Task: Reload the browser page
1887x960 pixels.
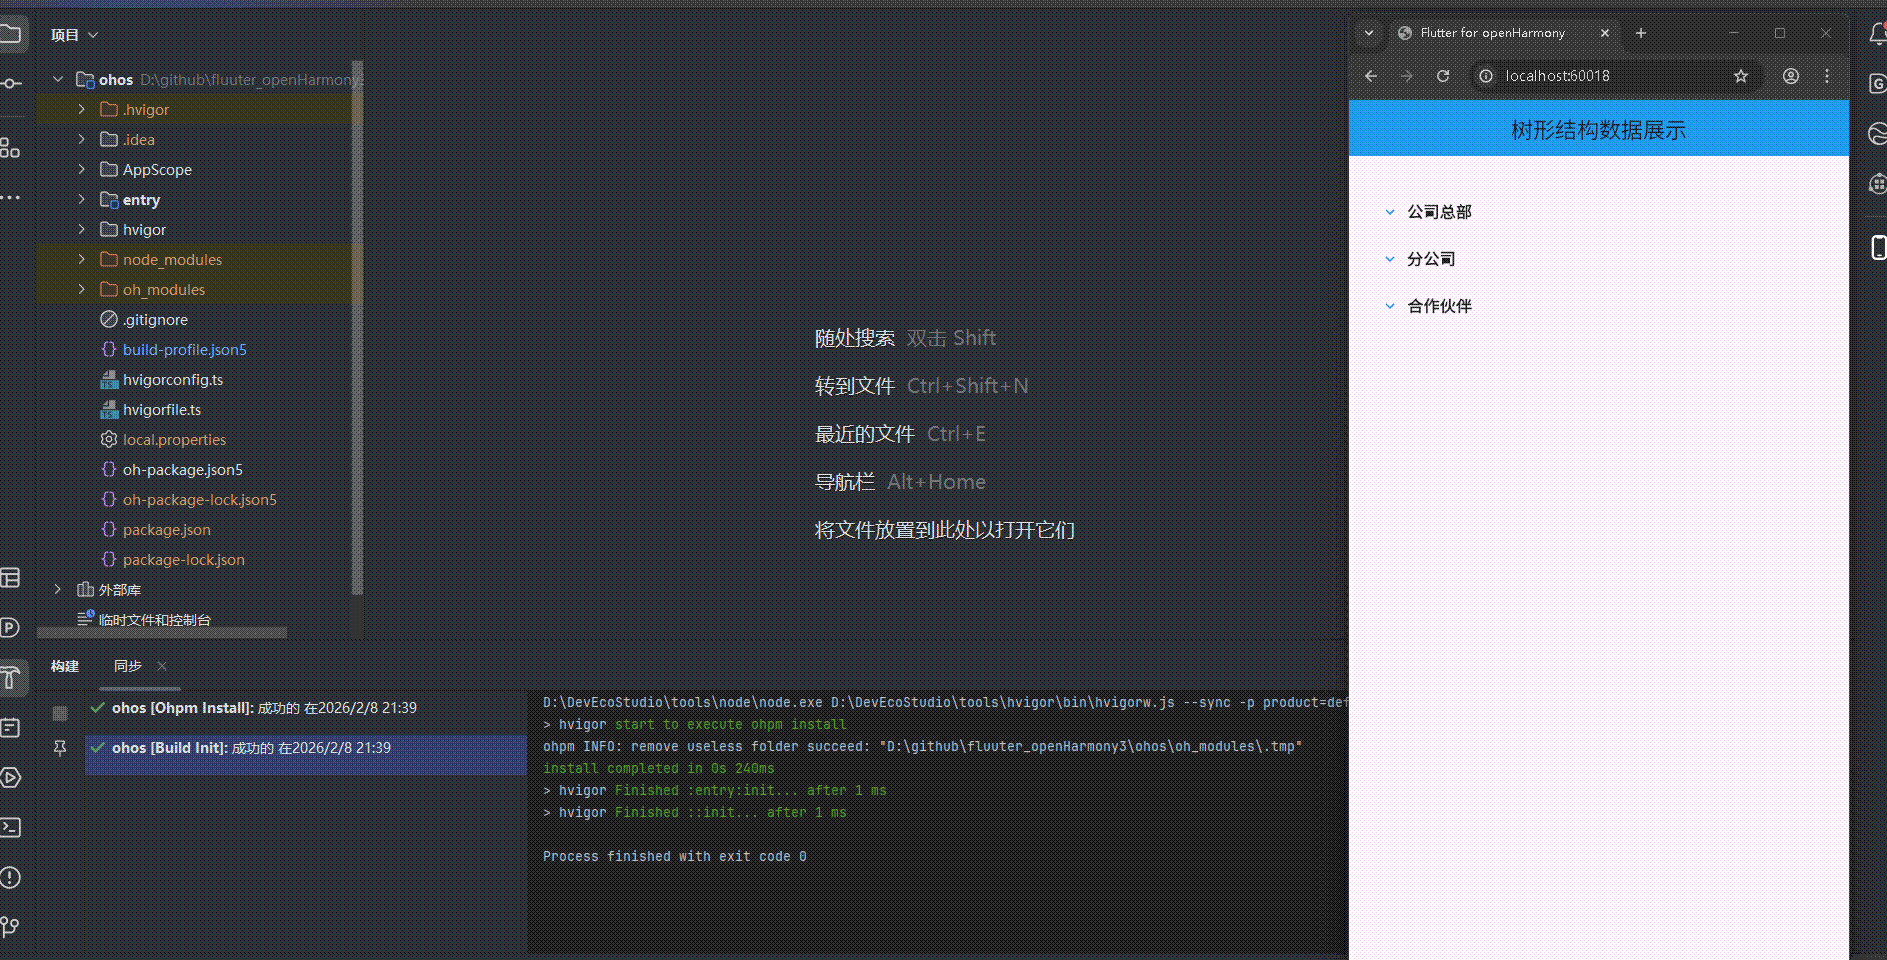Action: [1443, 76]
